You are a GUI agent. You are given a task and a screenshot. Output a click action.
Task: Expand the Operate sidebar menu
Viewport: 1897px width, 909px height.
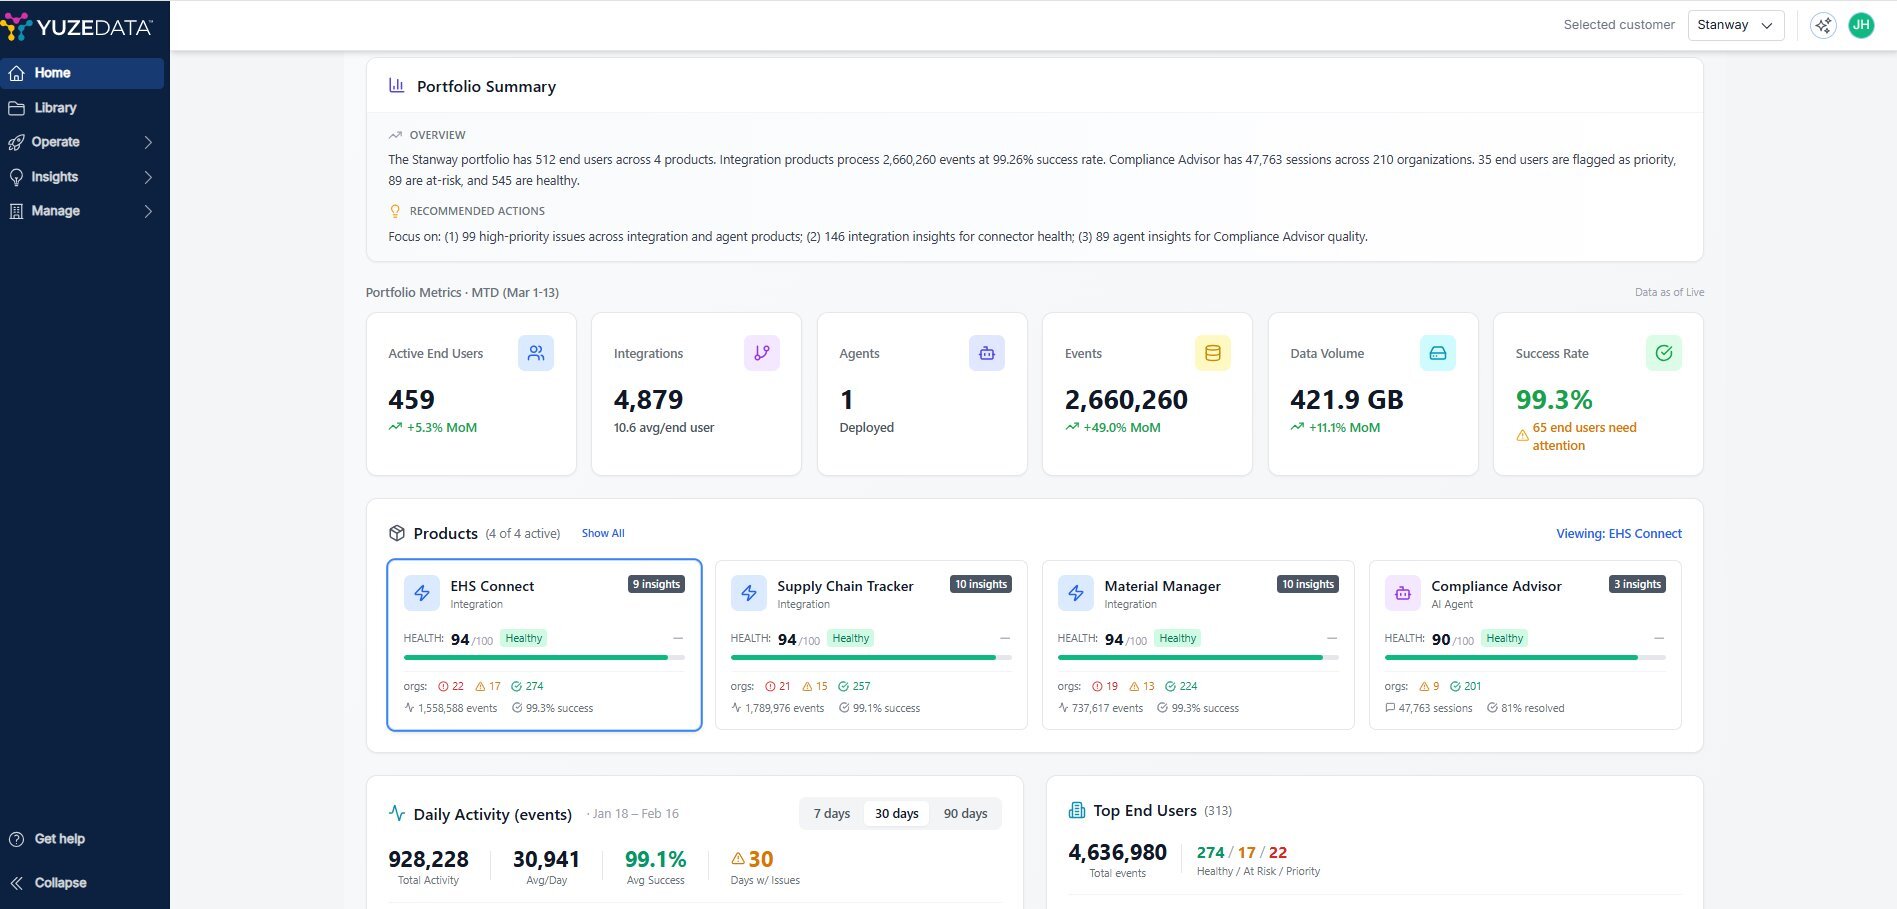82,142
